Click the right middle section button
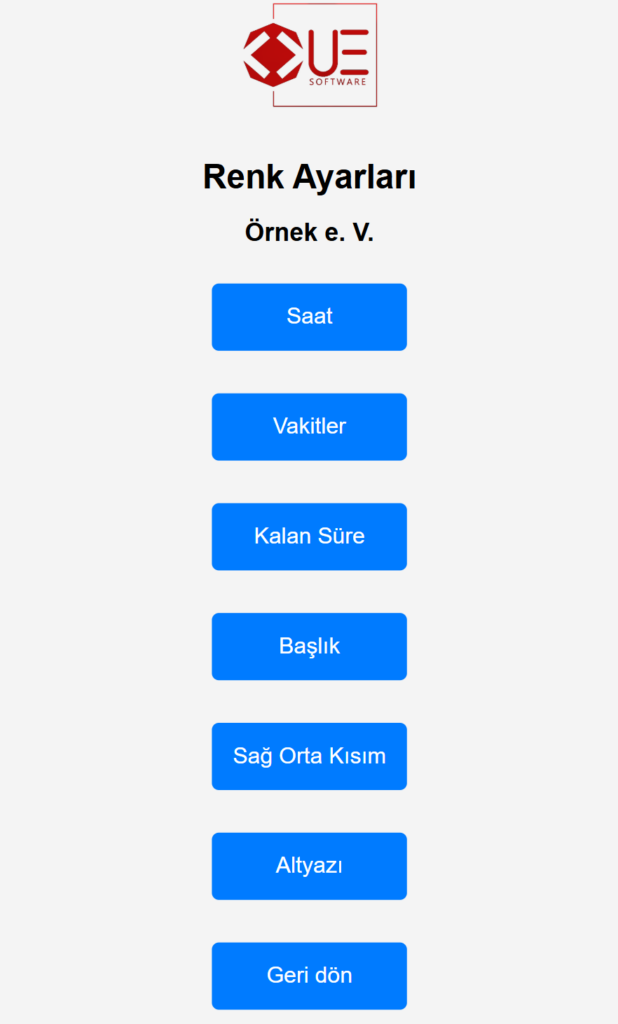Image resolution: width=618 pixels, height=1024 pixels. click(309, 756)
